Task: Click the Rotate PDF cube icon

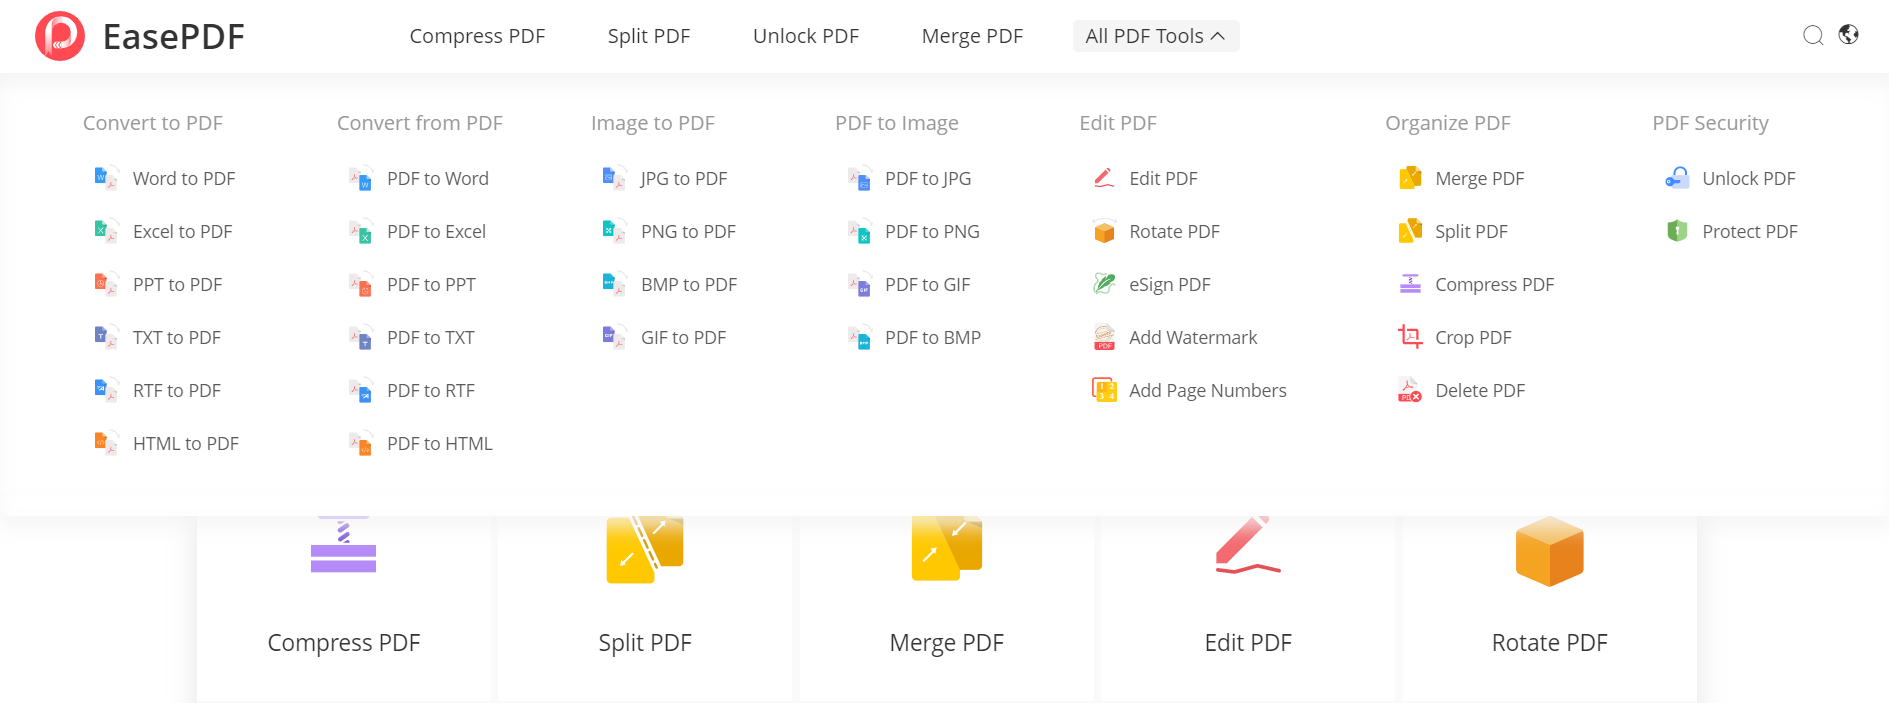Action: tap(1548, 550)
